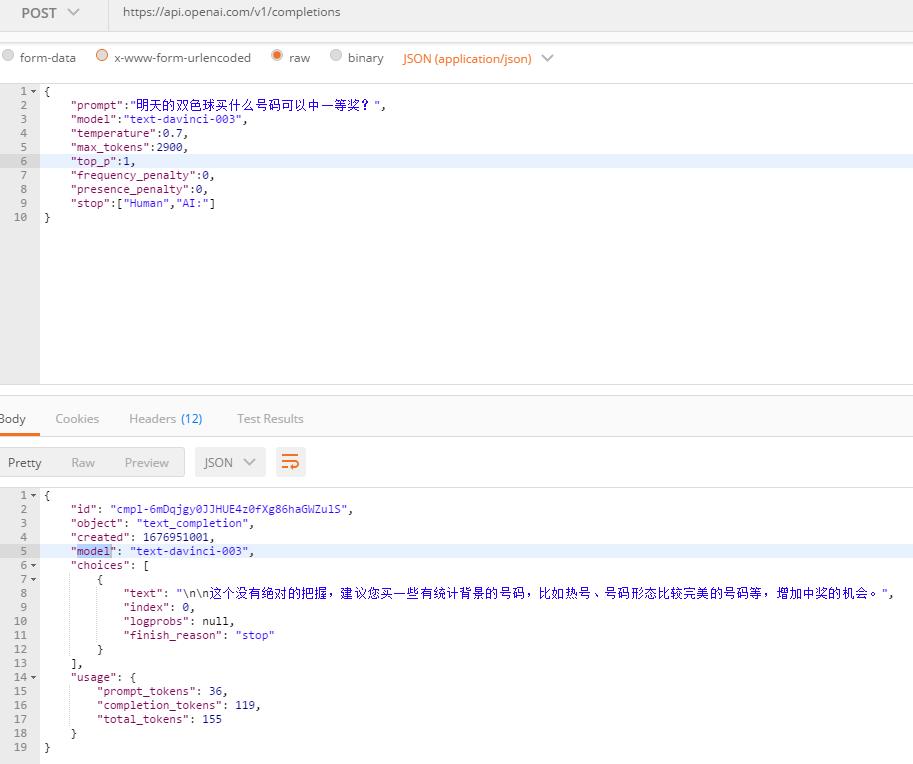
Task: Switch the response view to Preview
Action: click(x=146, y=462)
